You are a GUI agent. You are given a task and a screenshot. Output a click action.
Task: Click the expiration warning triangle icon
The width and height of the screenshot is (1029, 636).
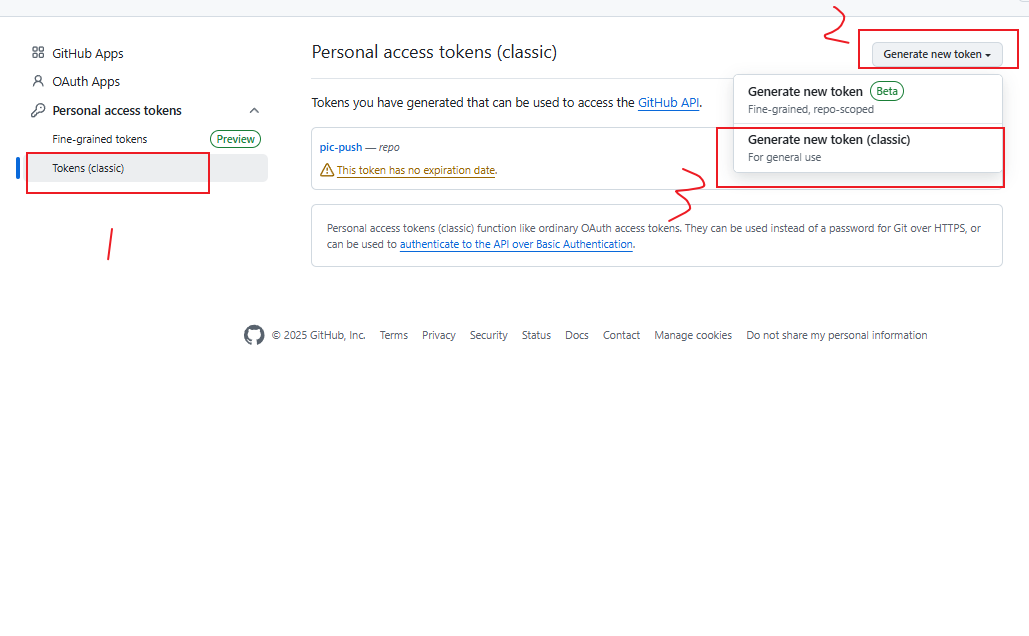click(x=327, y=170)
